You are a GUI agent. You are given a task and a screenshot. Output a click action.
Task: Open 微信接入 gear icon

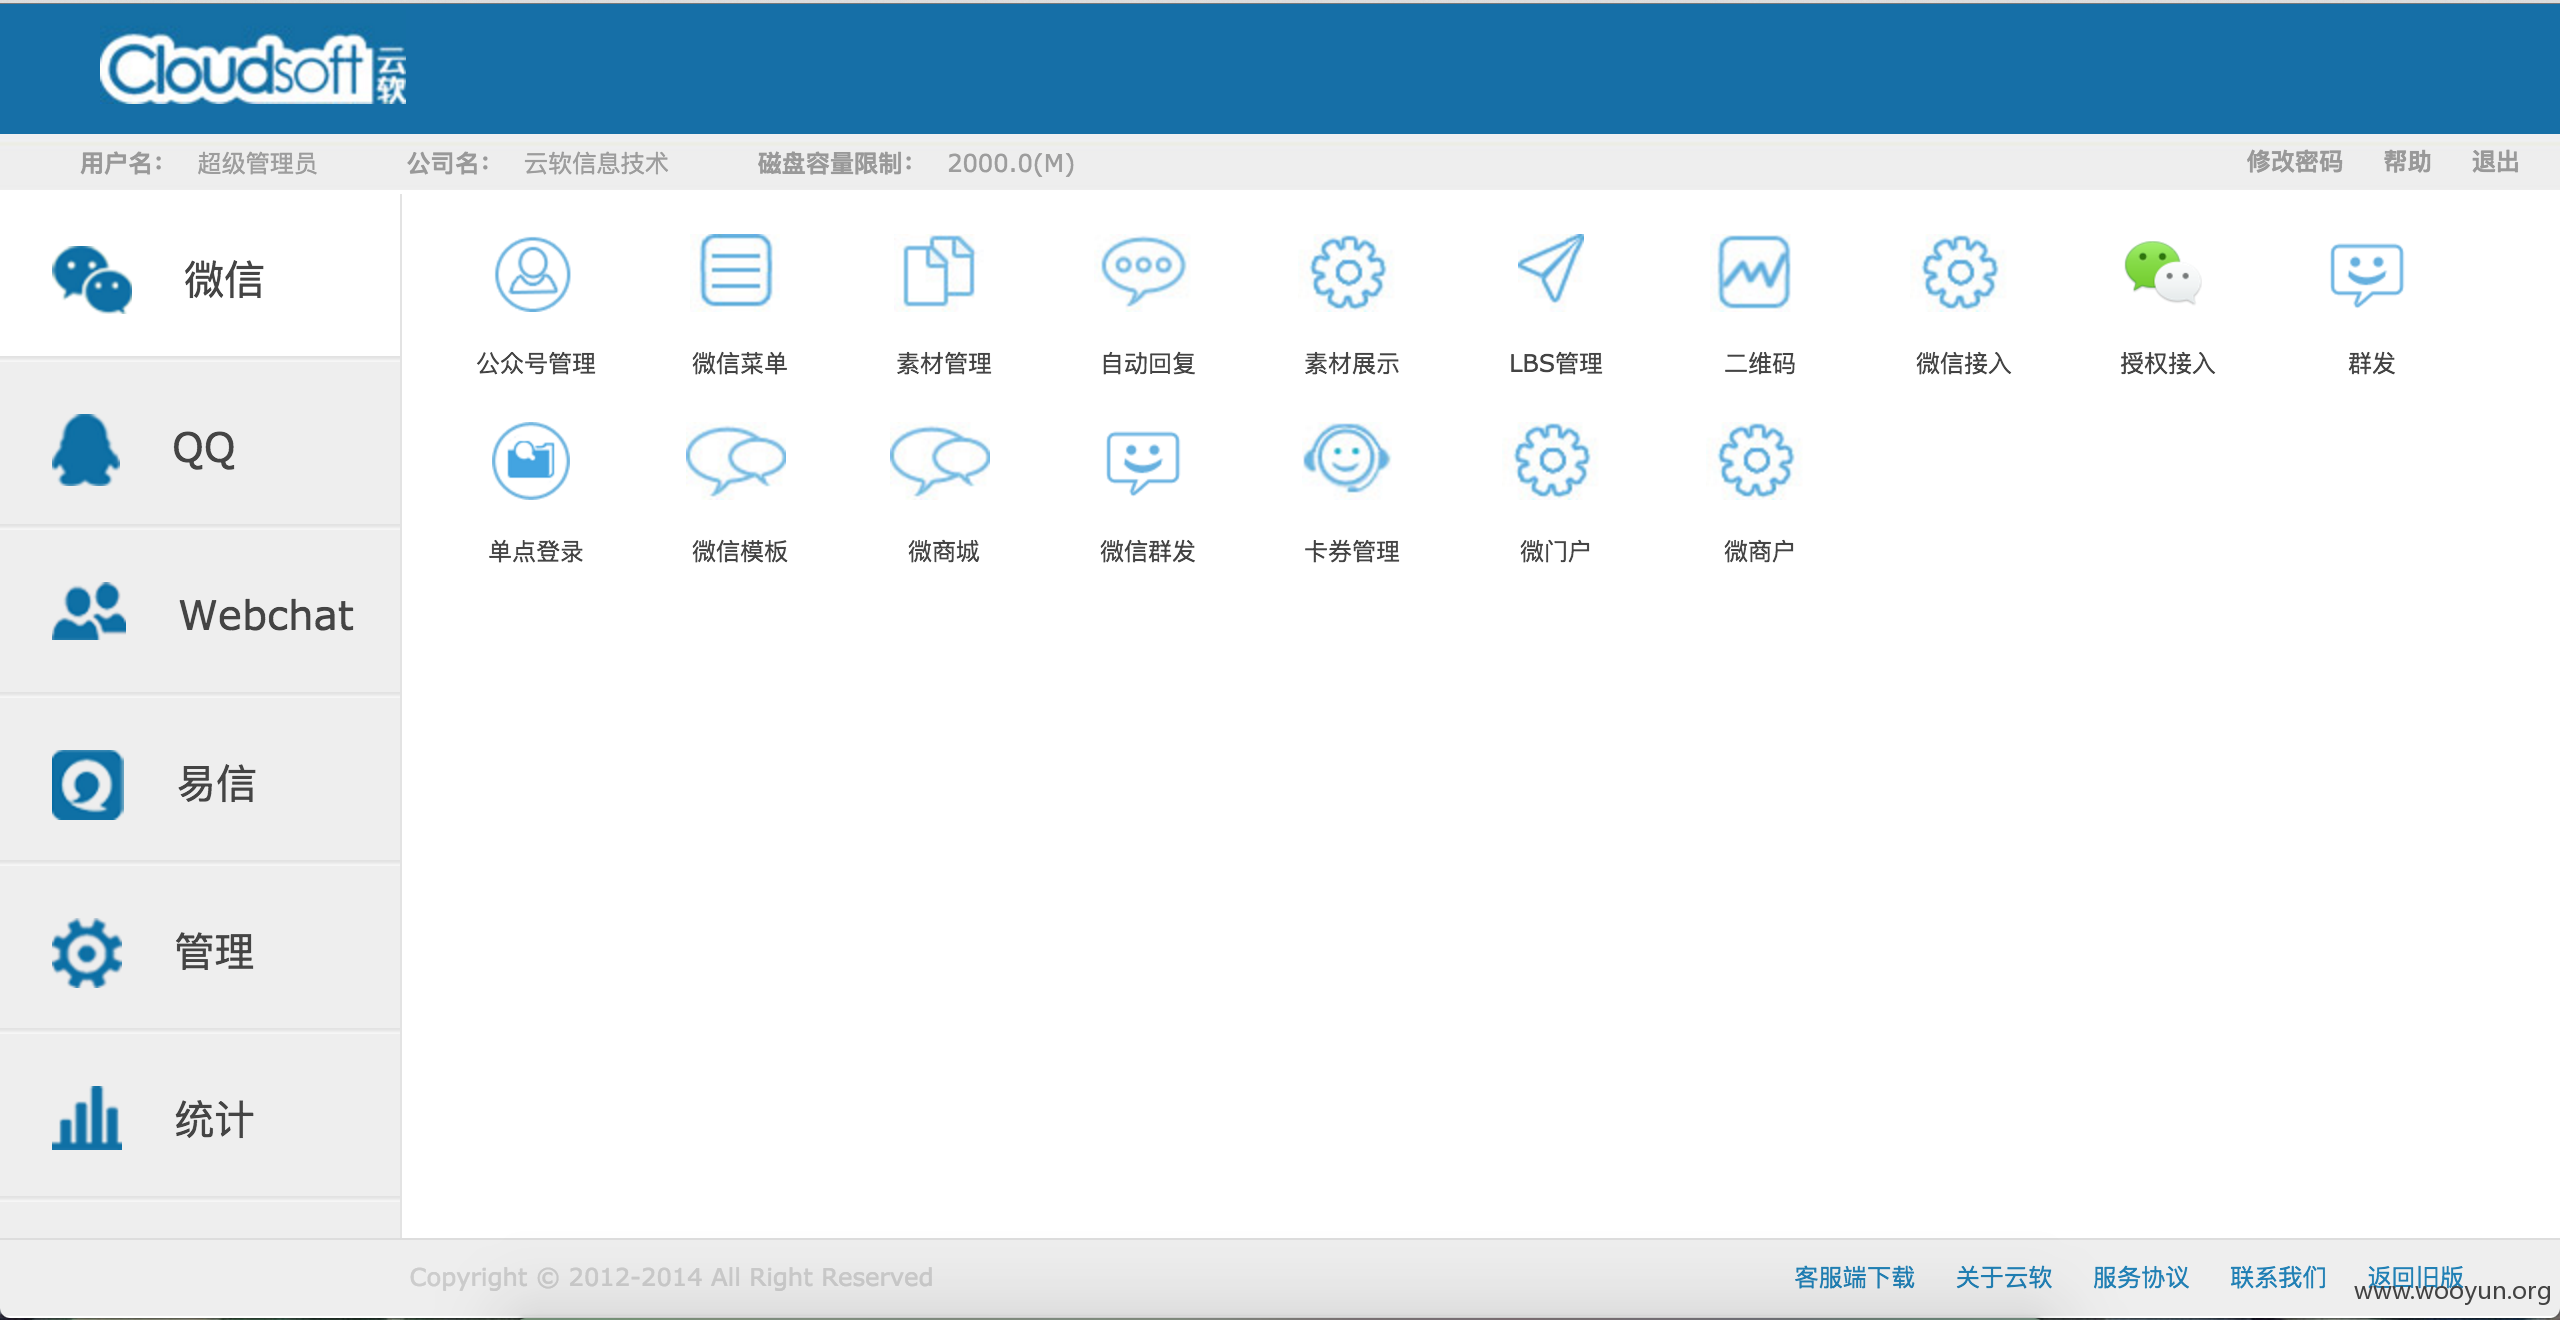(x=1960, y=272)
